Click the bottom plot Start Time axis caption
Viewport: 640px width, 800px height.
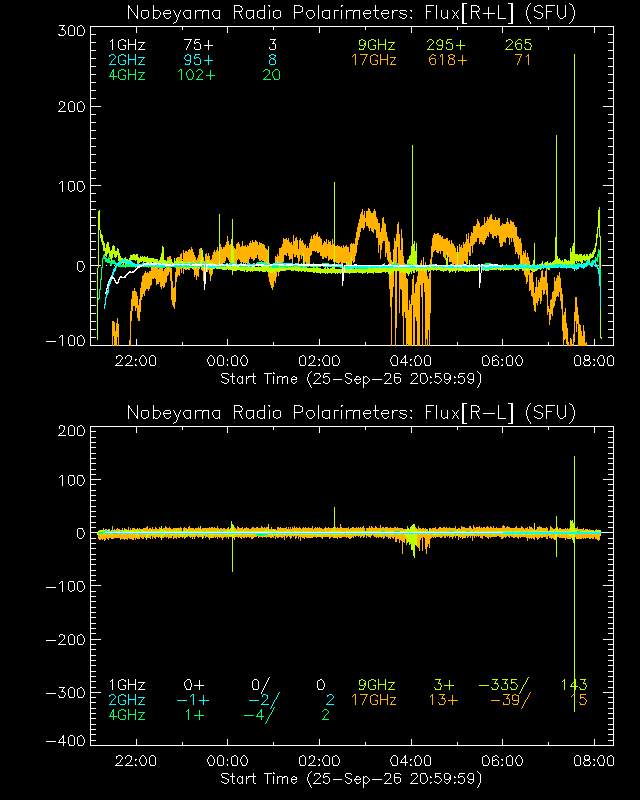[351, 779]
